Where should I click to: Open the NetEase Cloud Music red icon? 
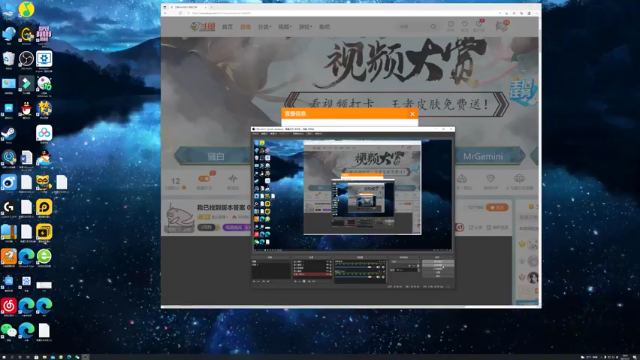click(9, 306)
